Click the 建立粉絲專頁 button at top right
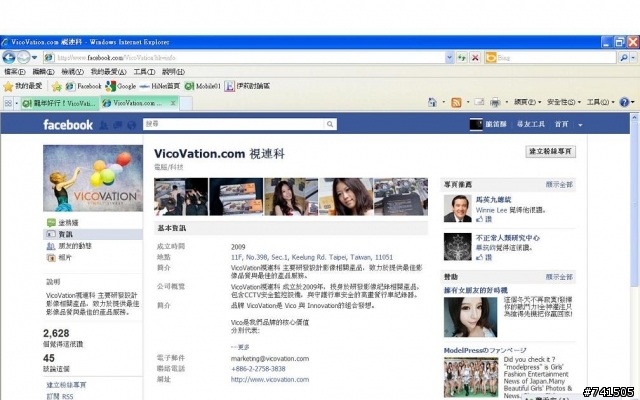 [550, 151]
